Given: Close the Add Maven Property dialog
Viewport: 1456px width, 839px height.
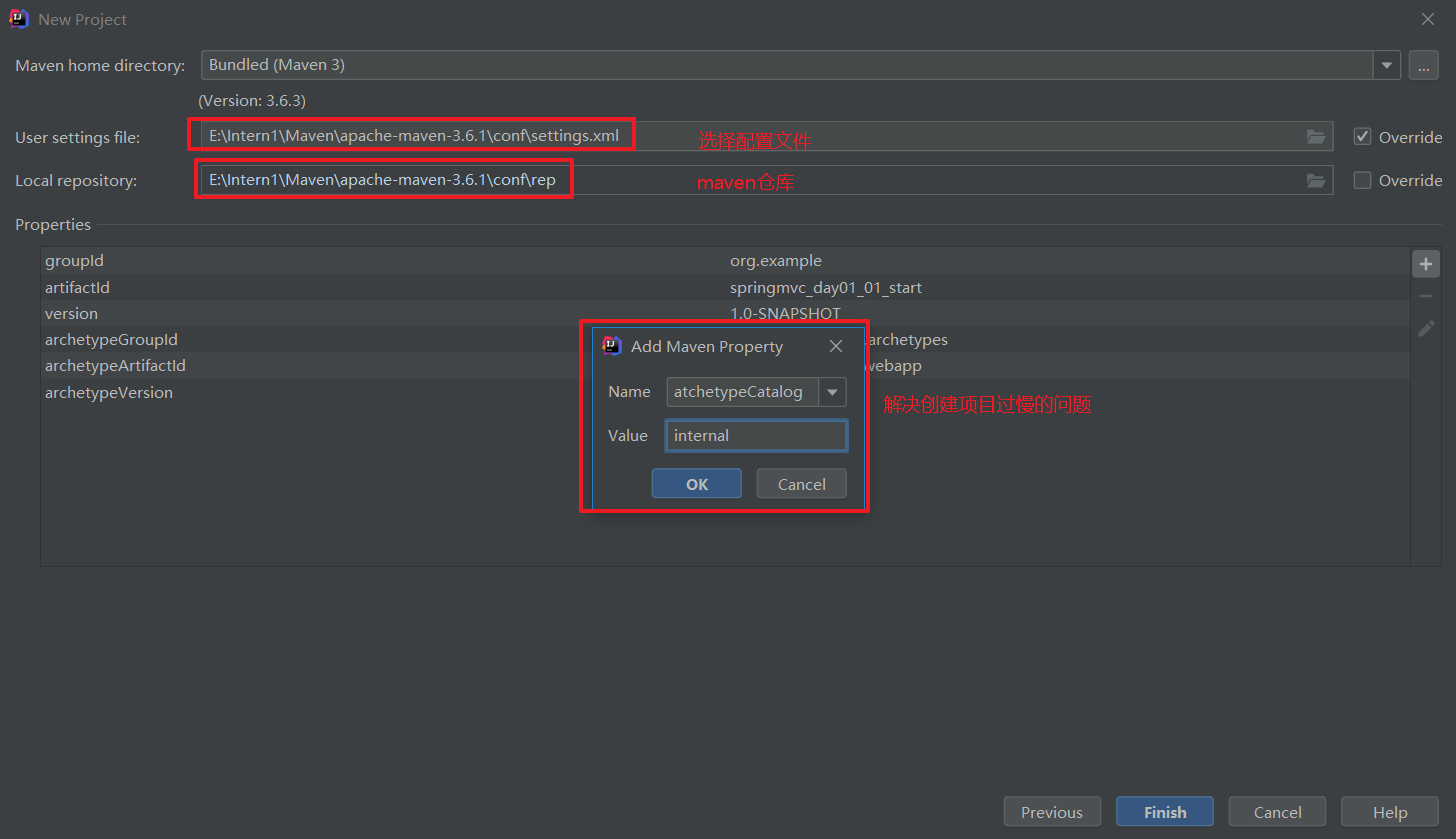Looking at the screenshot, I should pyautogui.click(x=836, y=346).
